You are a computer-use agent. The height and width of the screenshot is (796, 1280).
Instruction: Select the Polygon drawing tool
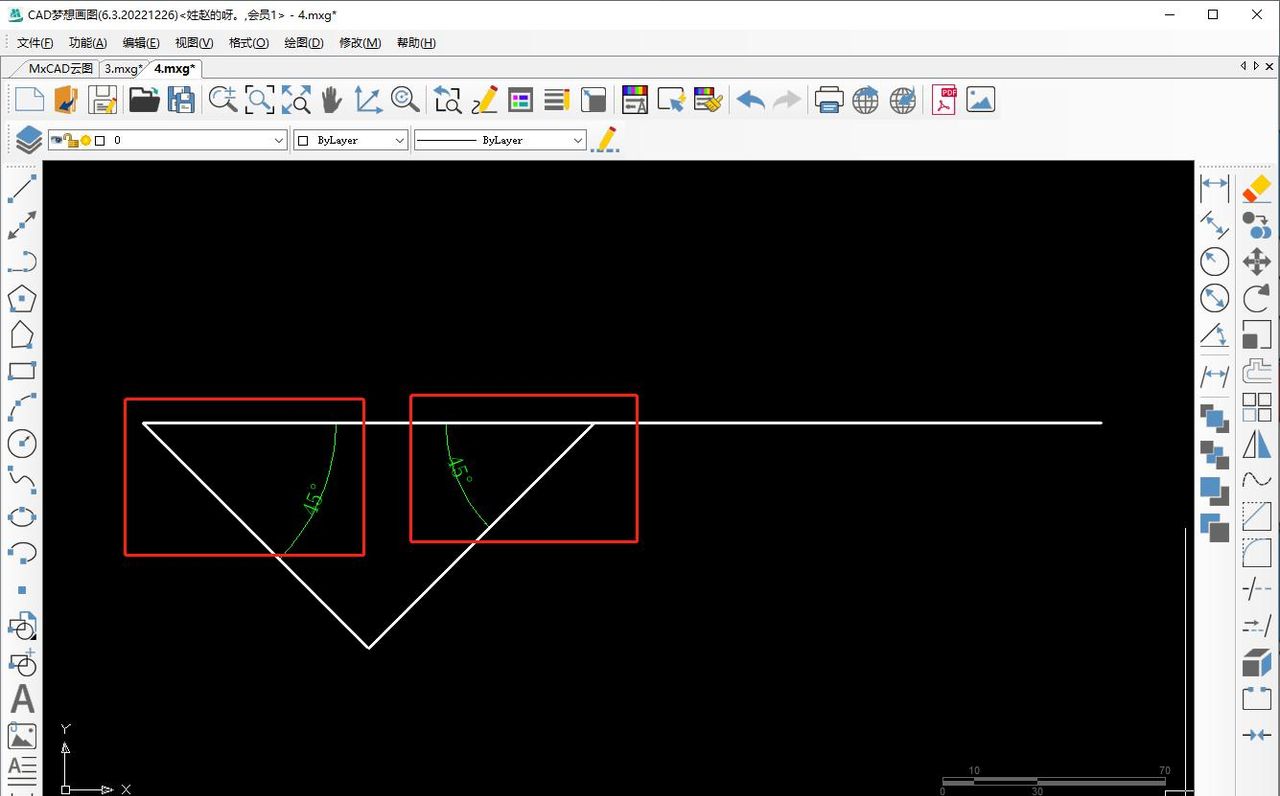coord(22,298)
